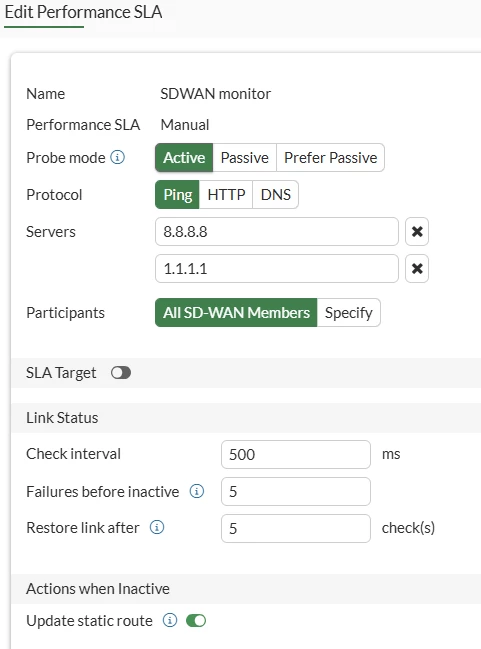This screenshot has width=481, height=649.
Task: Select Prefer Passive probe mode
Action: point(330,158)
